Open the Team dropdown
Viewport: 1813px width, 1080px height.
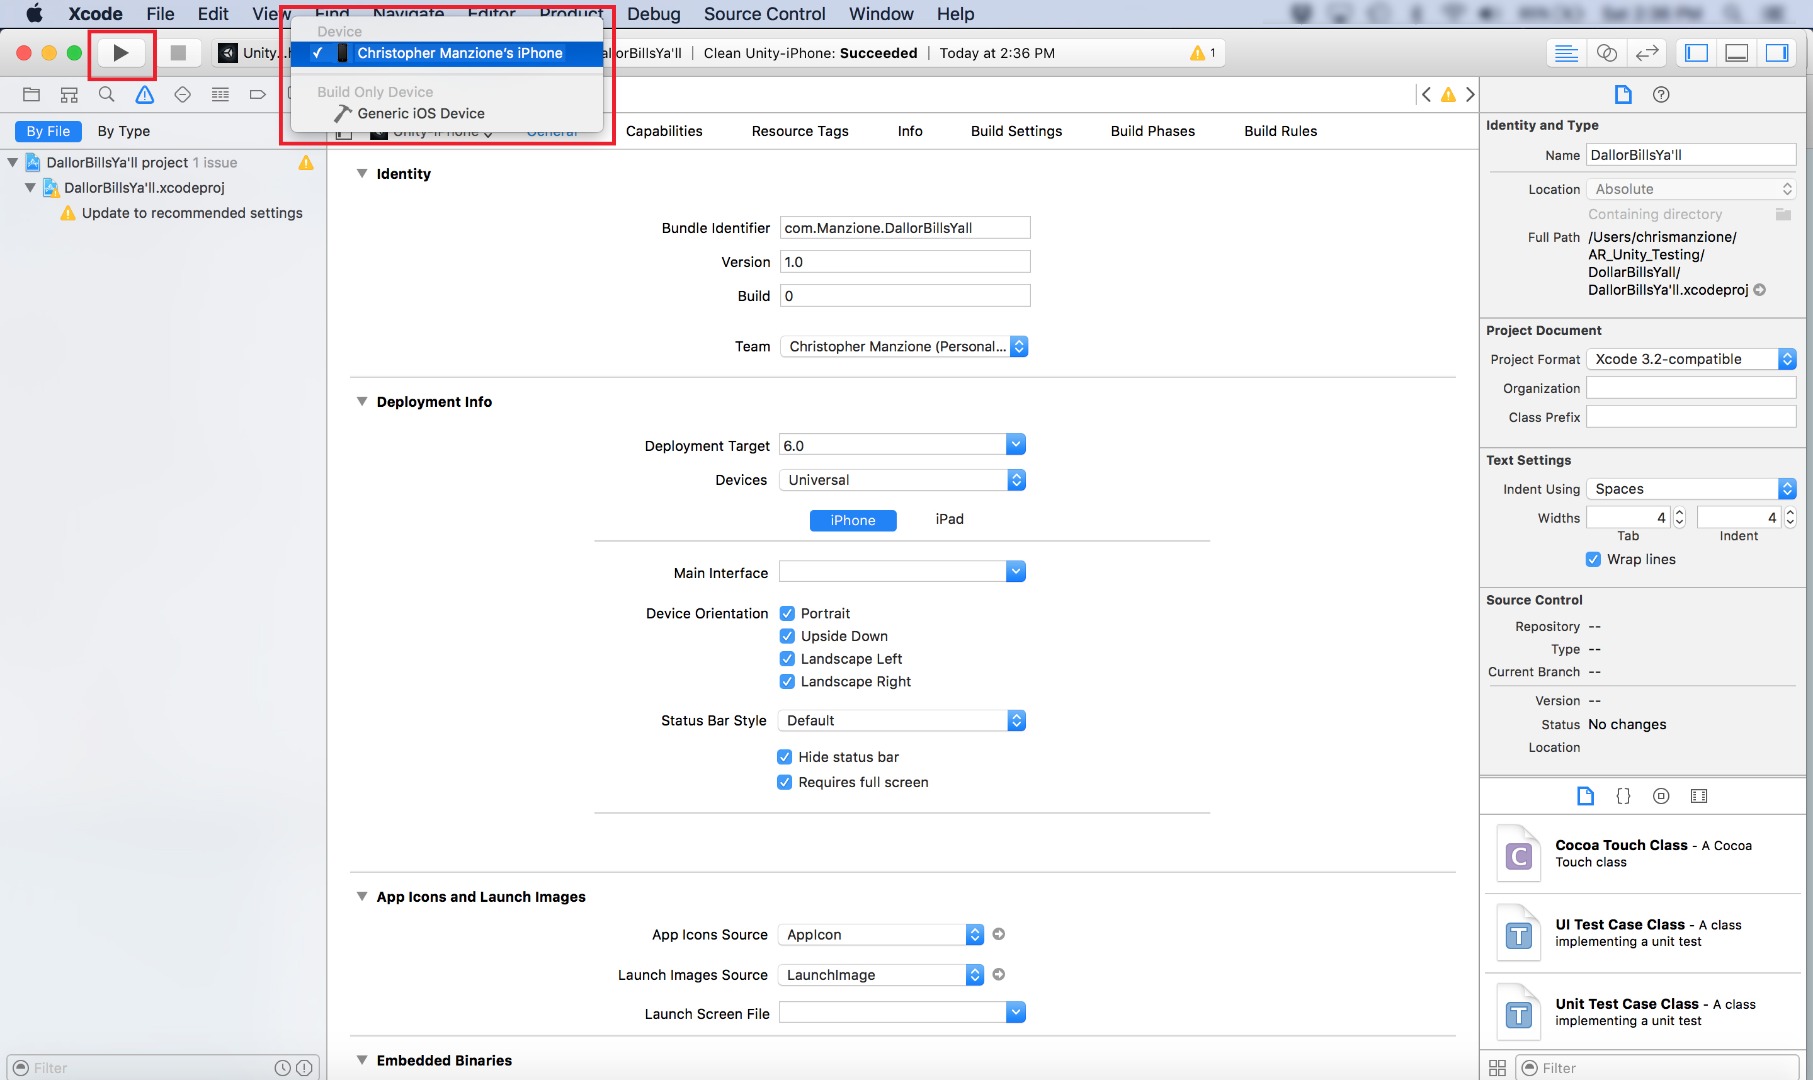(x=904, y=346)
